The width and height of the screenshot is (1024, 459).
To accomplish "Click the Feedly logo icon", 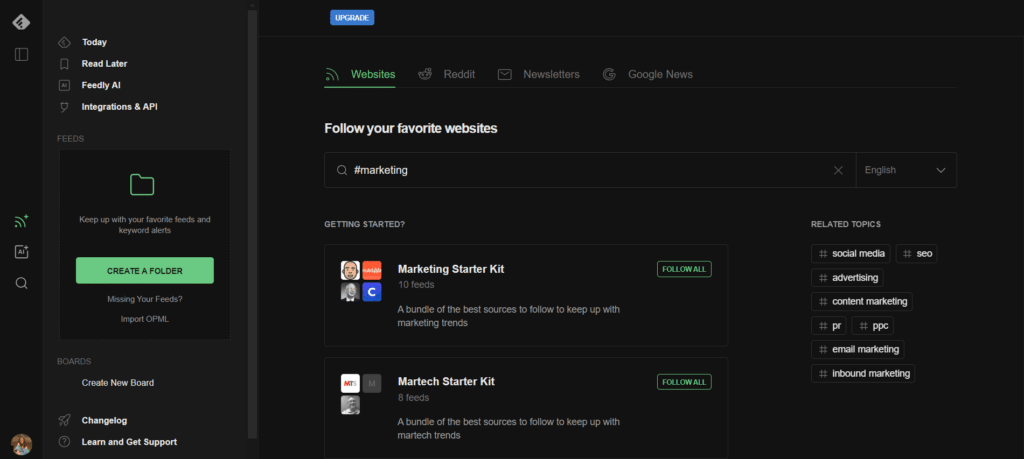I will 22,22.
